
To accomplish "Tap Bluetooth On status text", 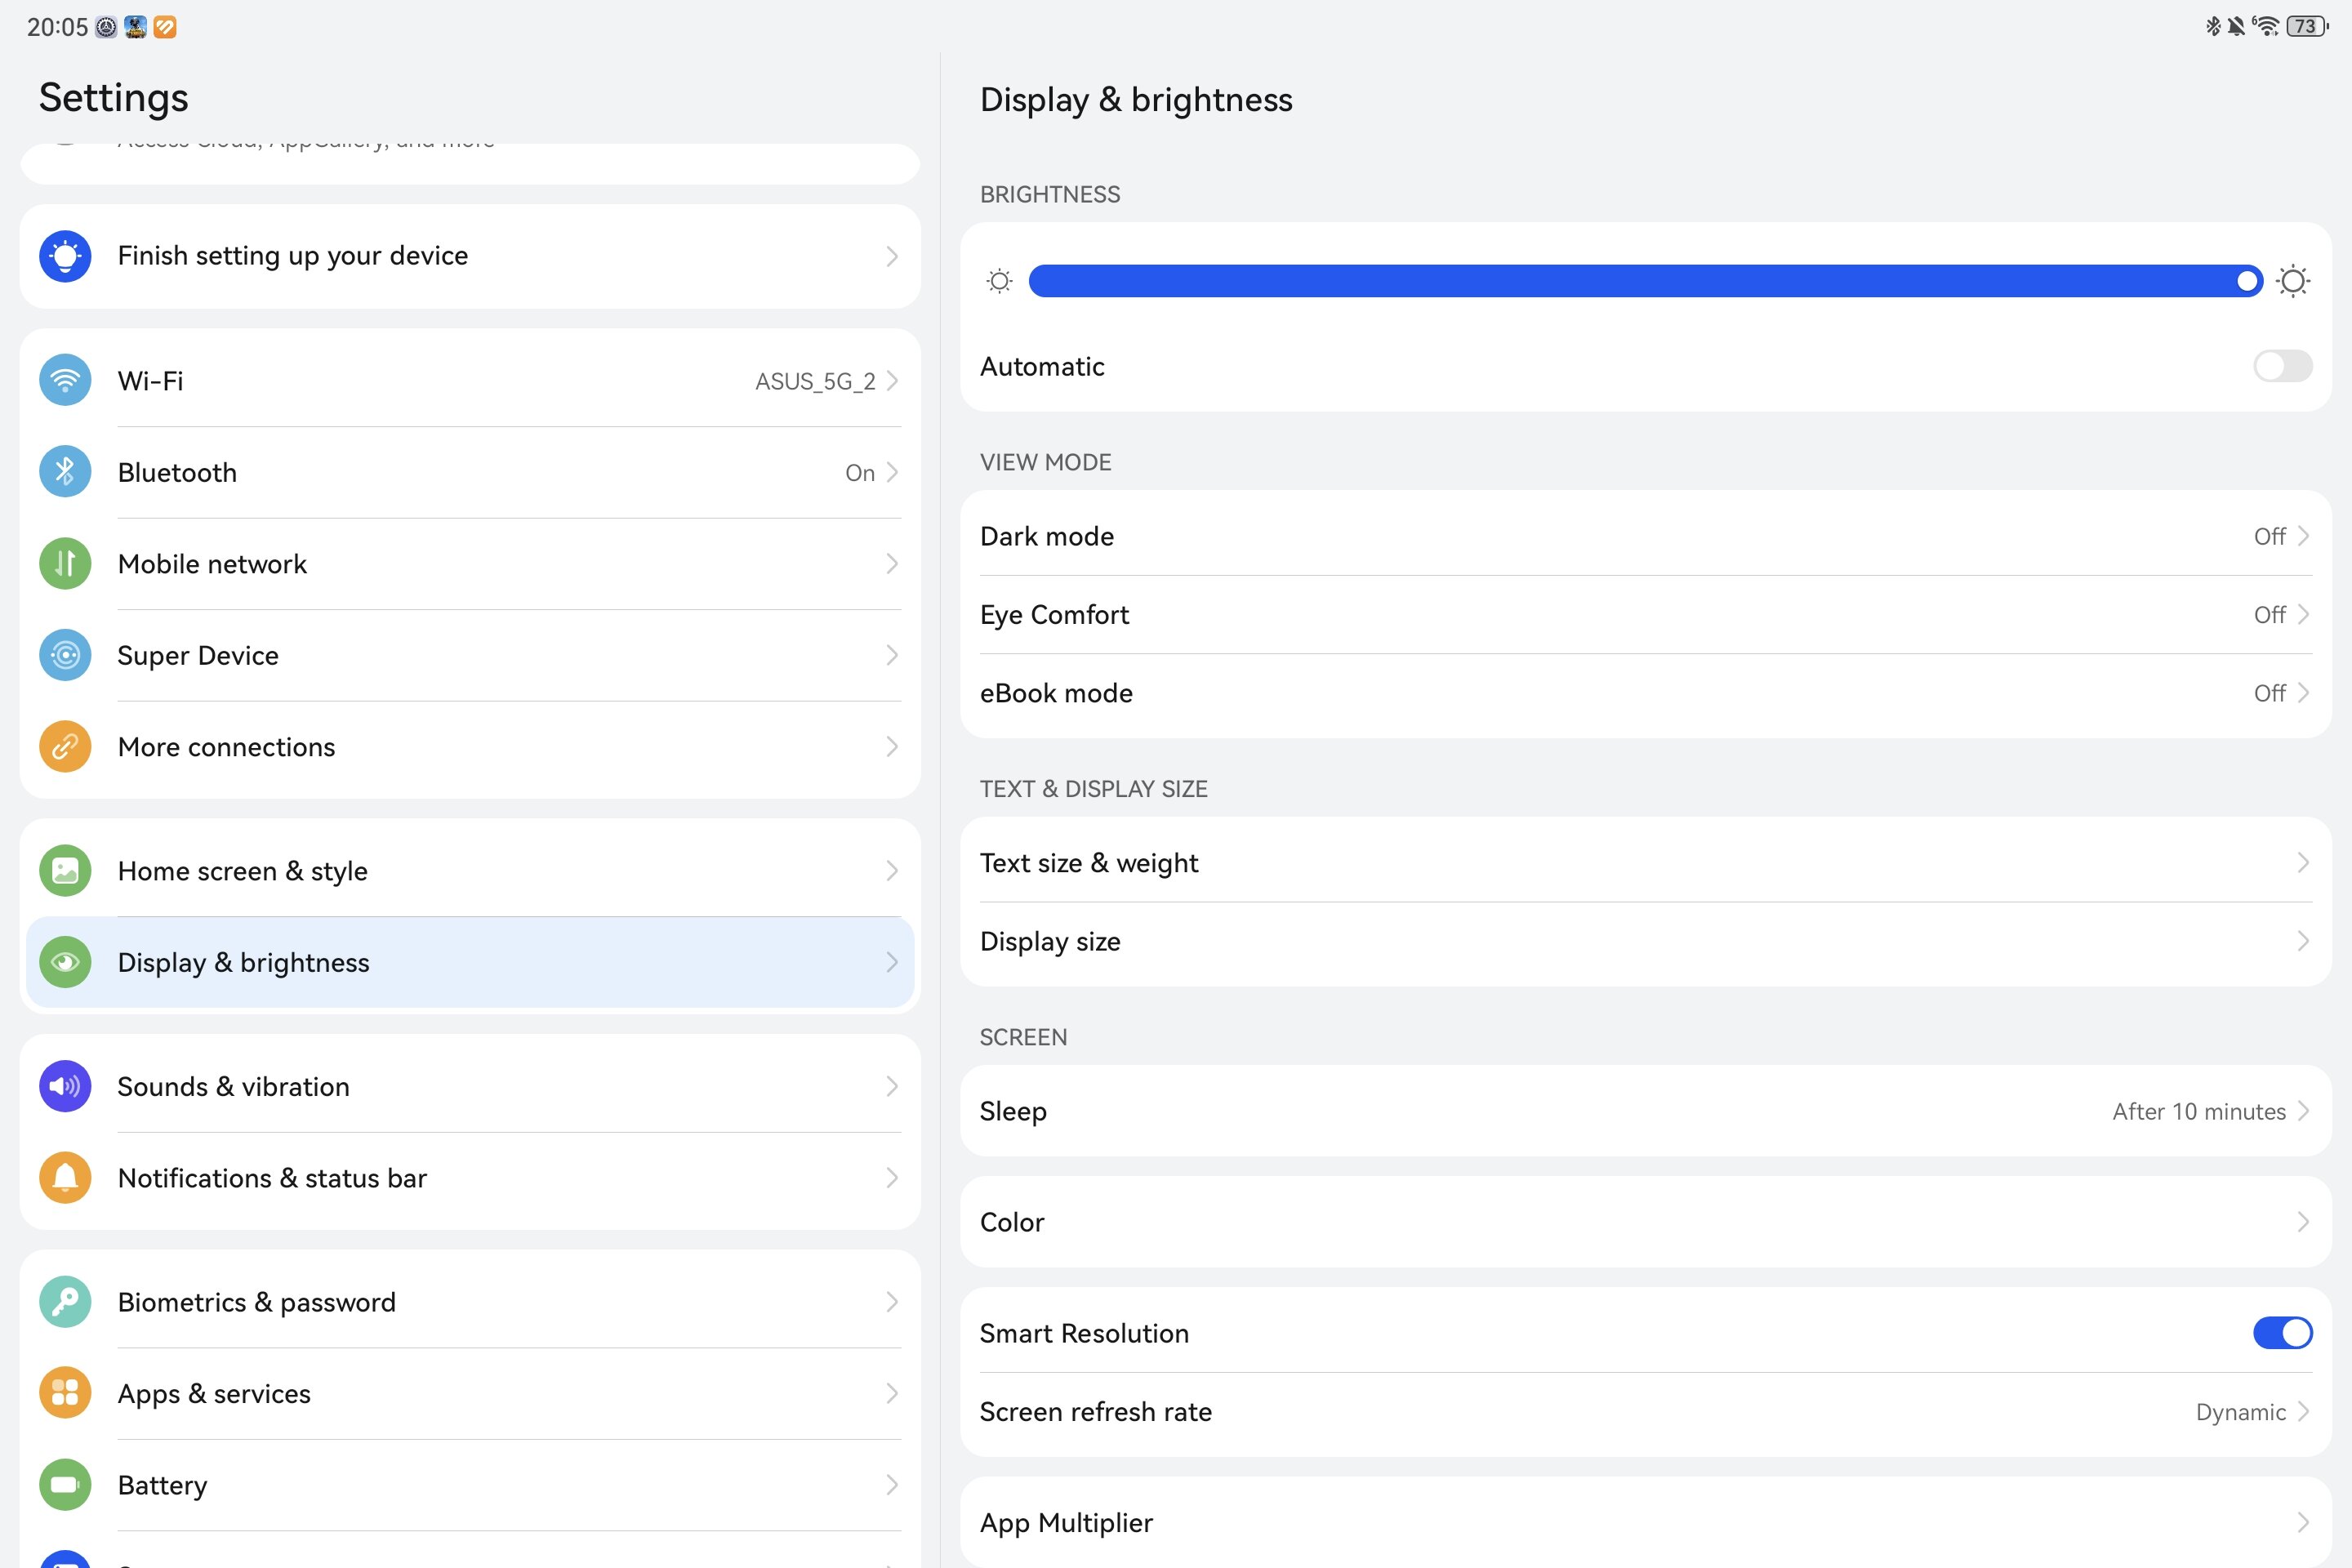I will coord(860,473).
